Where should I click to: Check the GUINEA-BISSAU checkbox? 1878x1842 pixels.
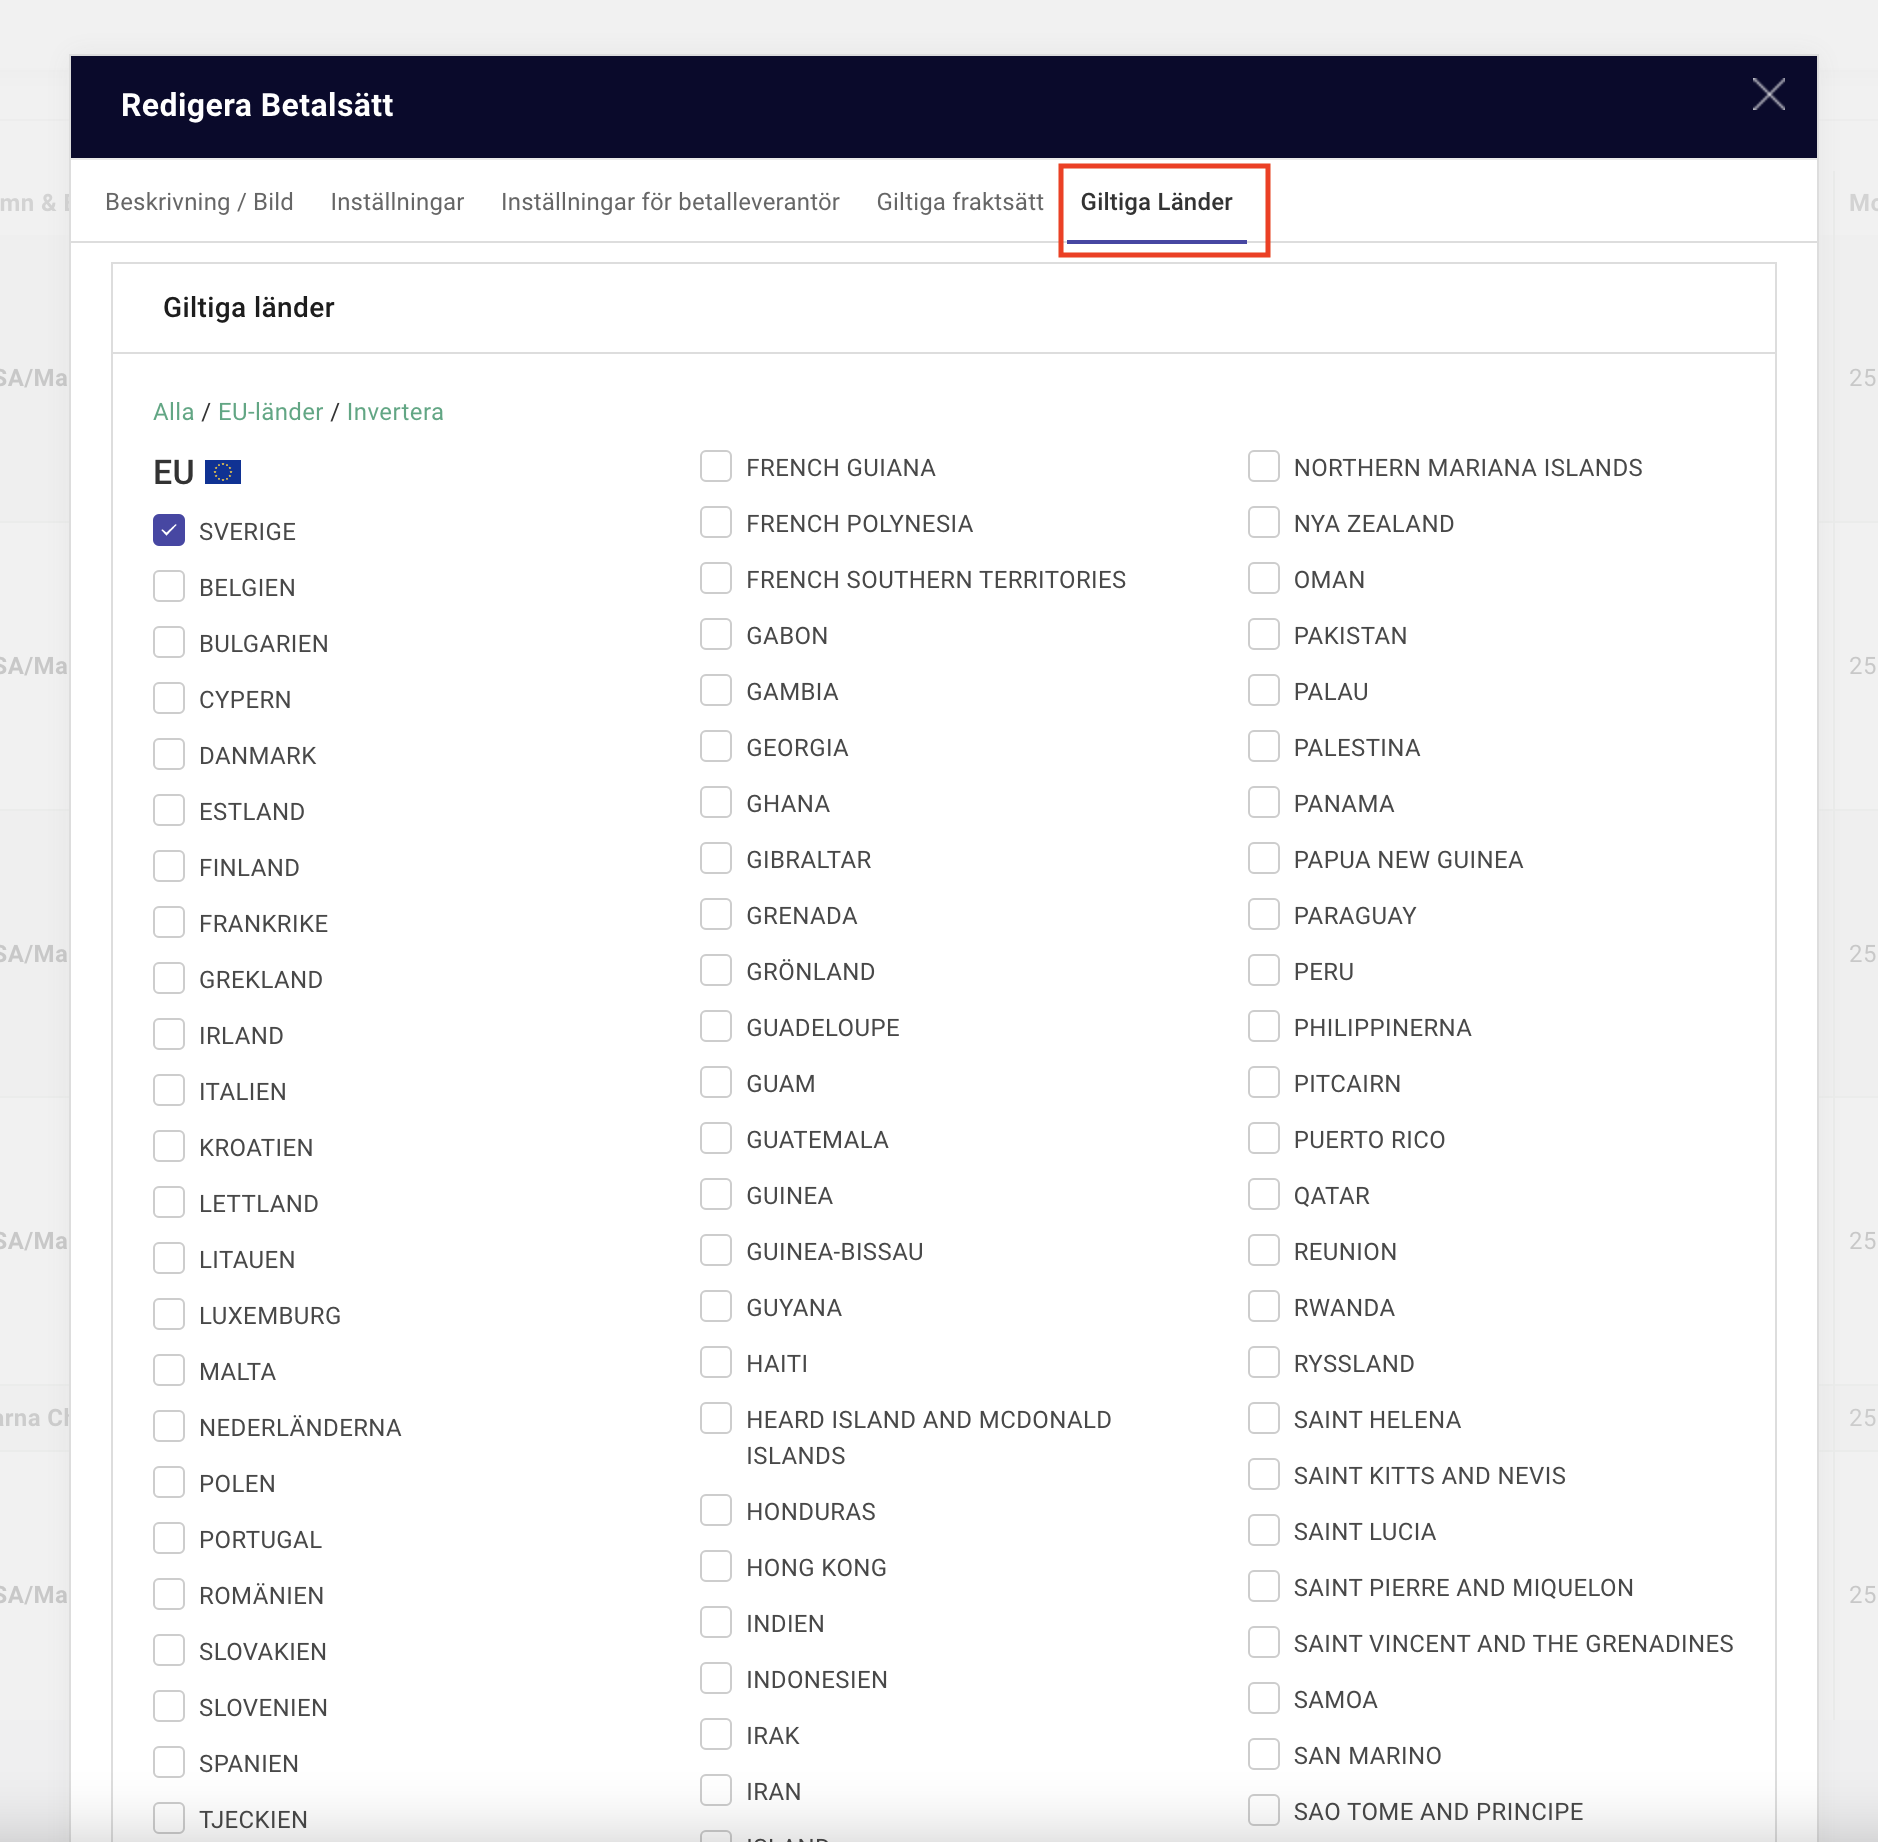(716, 1251)
